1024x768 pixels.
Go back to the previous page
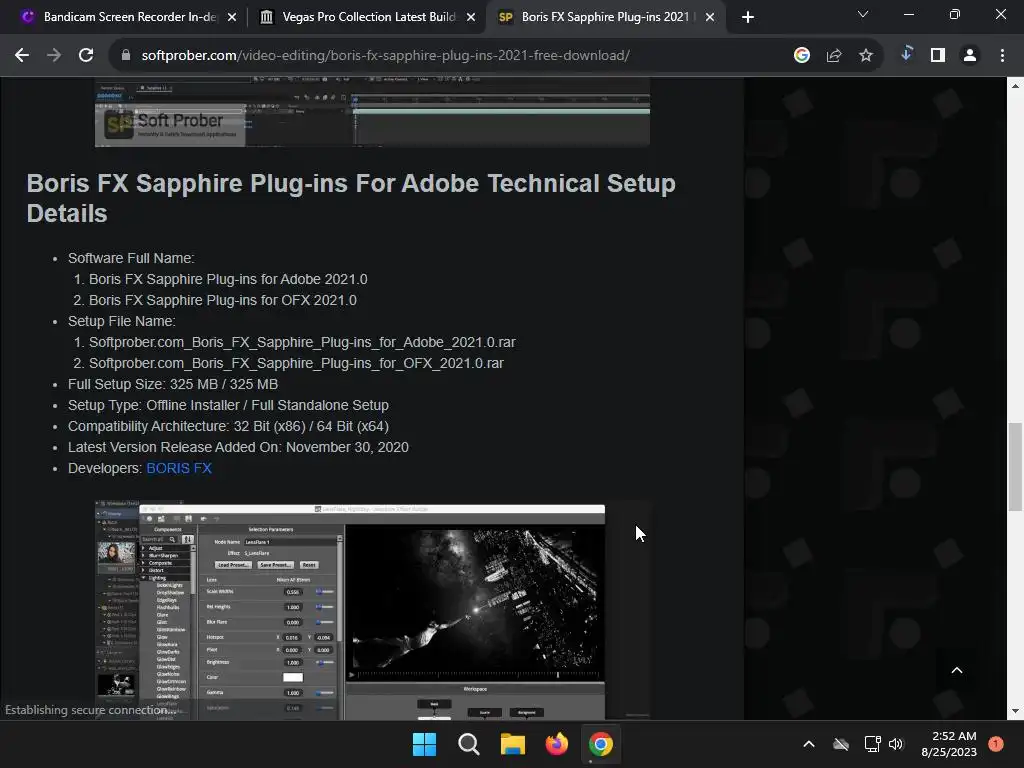(x=22, y=56)
